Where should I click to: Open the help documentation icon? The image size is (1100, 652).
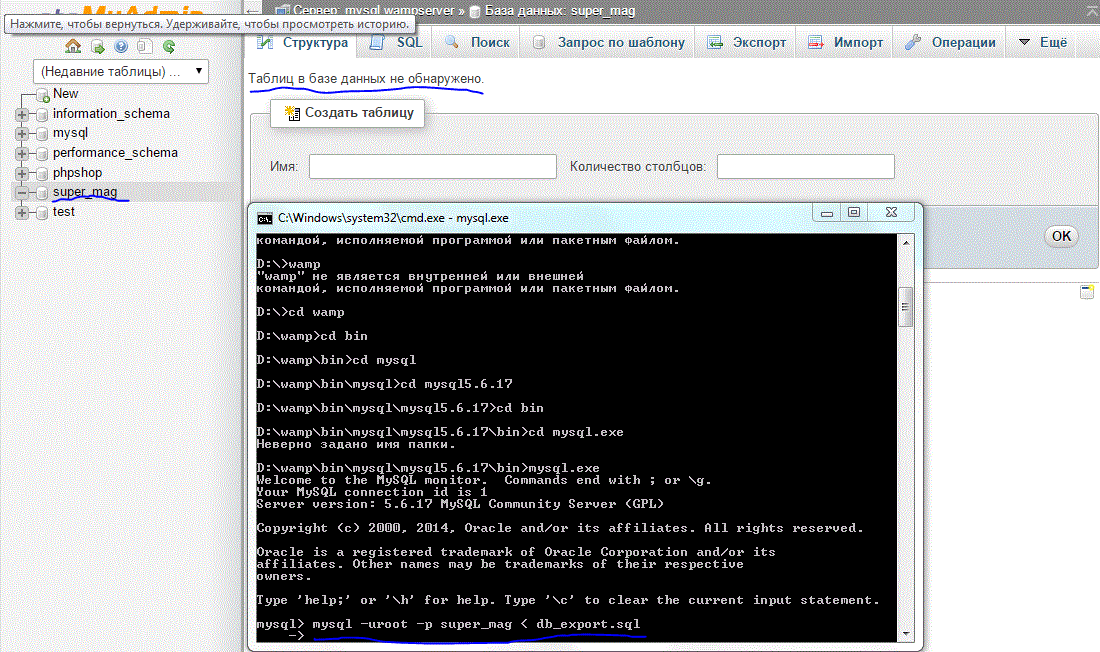click(121, 47)
